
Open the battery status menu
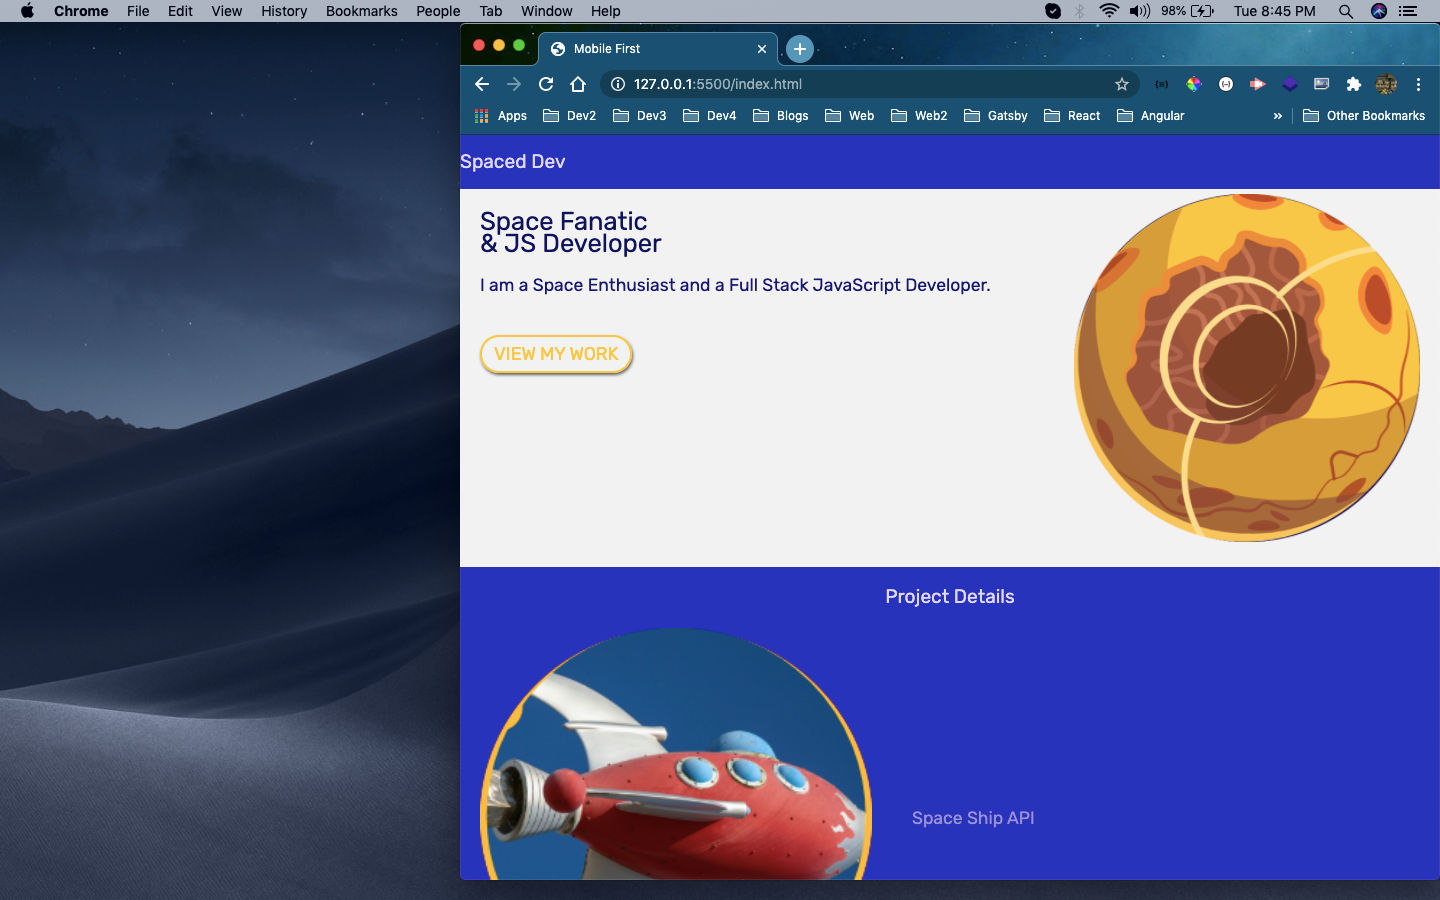coord(1188,11)
